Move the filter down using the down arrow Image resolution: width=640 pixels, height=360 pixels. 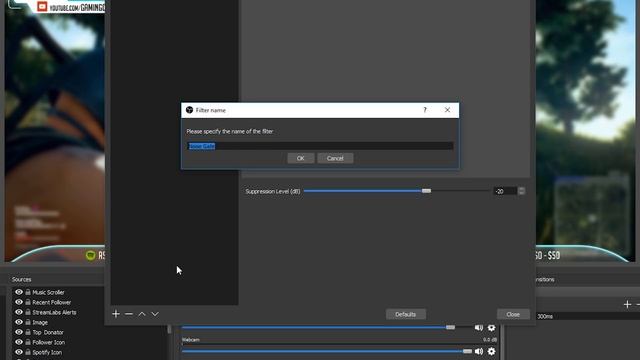[155, 314]
